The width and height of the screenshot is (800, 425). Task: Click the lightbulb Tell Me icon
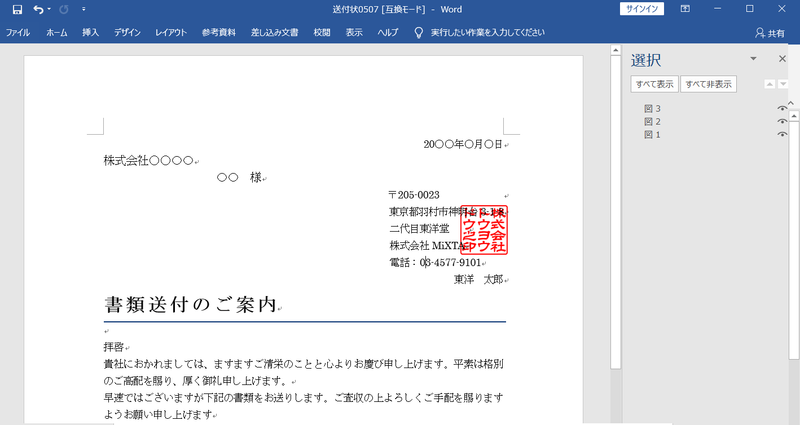(418, 33)
